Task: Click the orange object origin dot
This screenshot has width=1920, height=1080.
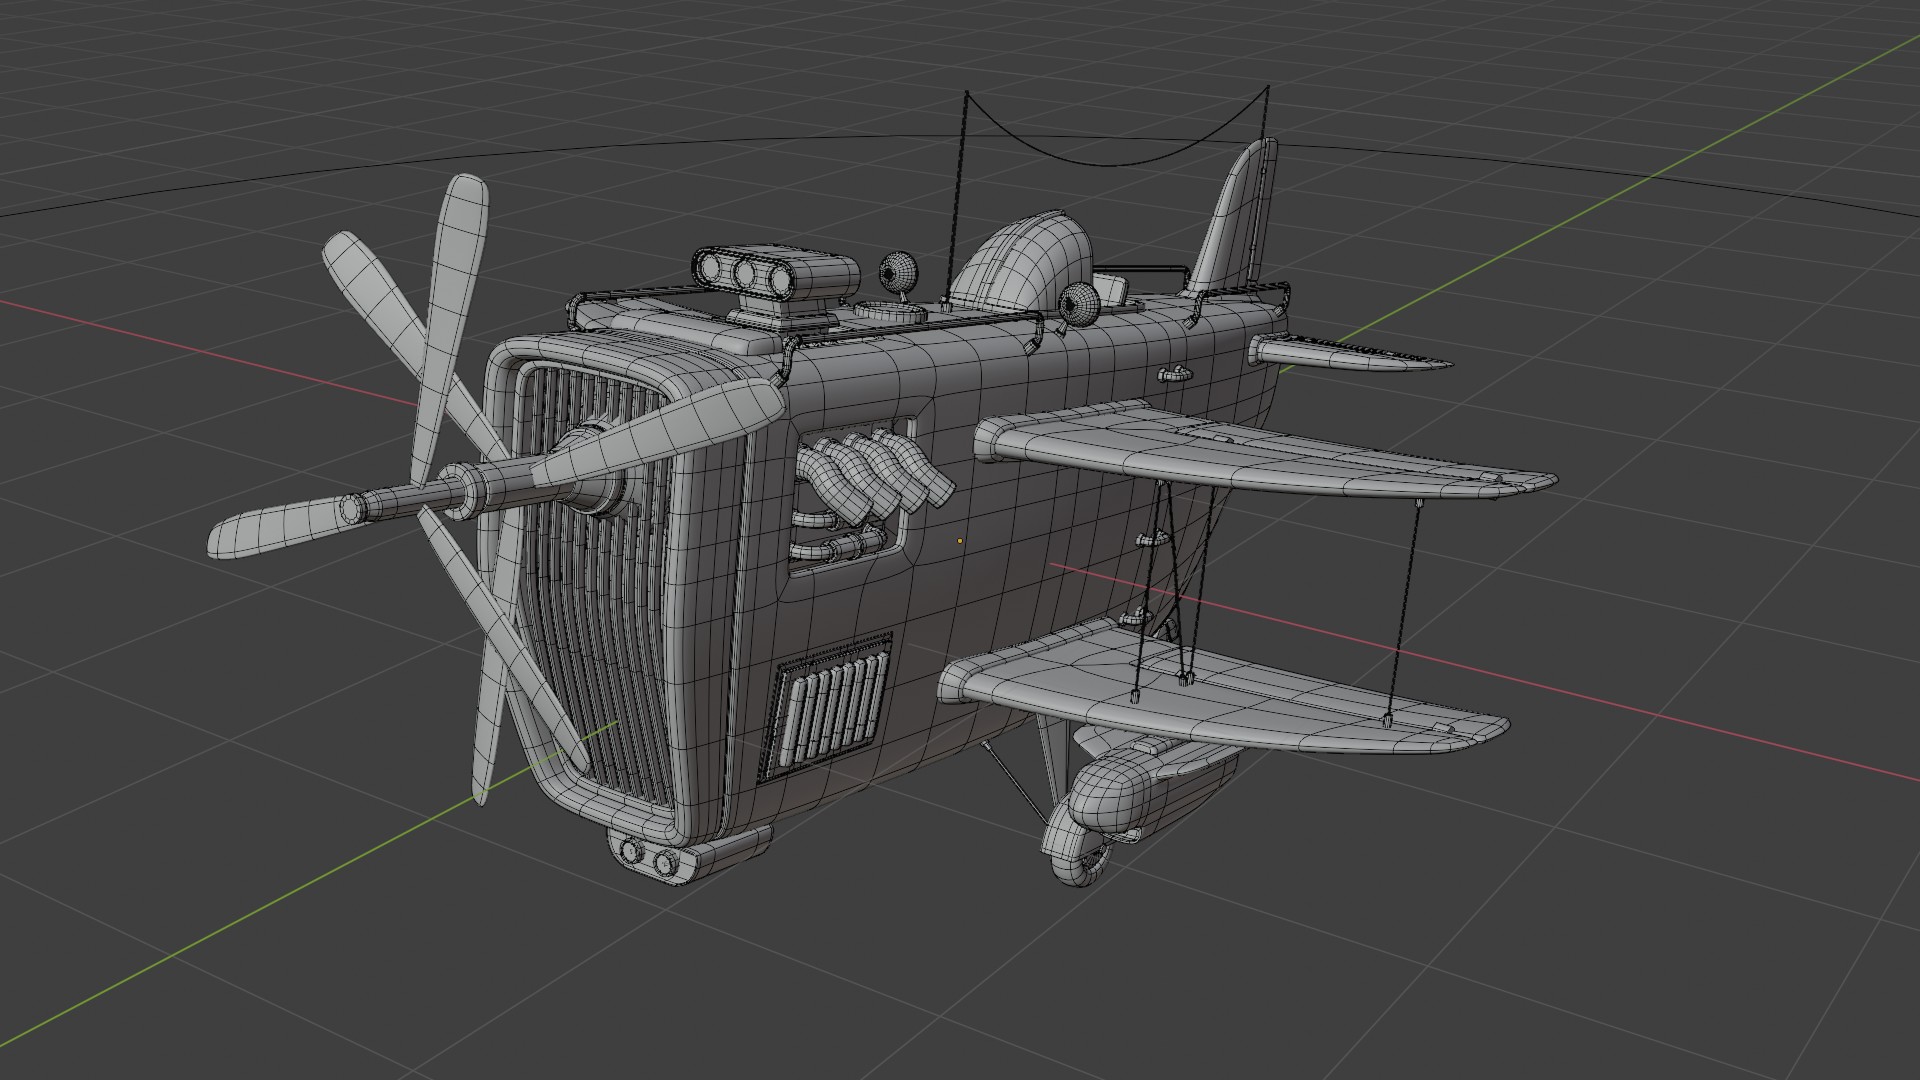Action: pyautogui.click(x=960, y=541)
